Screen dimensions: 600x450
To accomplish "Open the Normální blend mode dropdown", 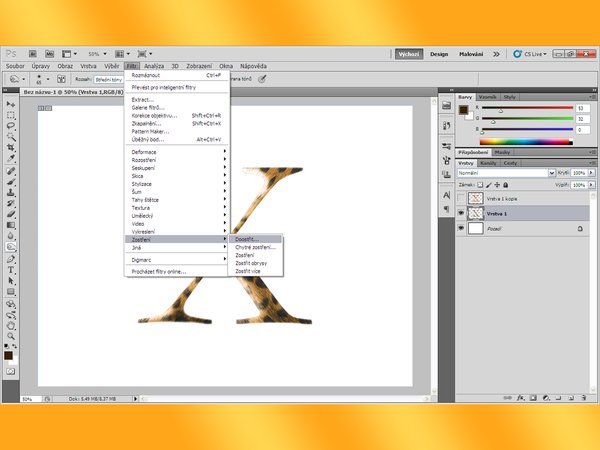I will click(x=504, y=173).
